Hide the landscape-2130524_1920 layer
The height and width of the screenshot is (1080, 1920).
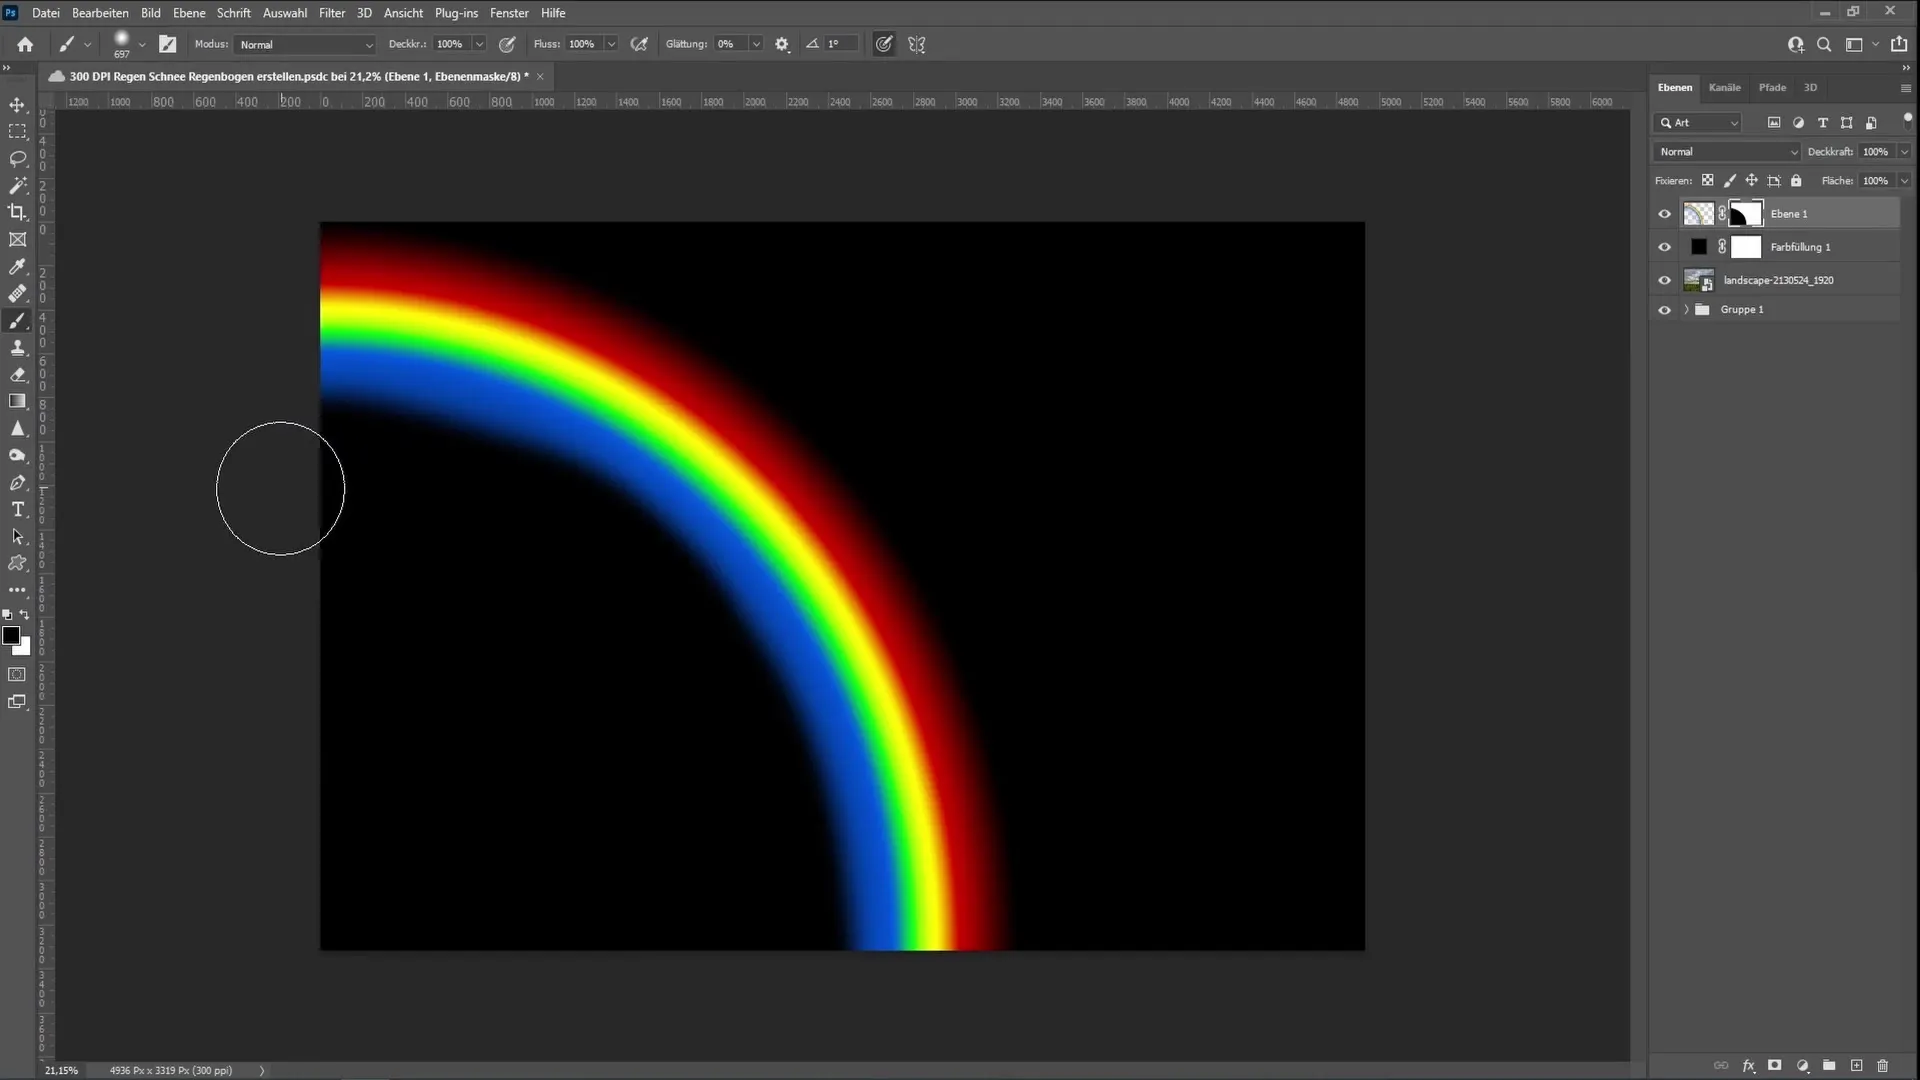coord(1665,278)
